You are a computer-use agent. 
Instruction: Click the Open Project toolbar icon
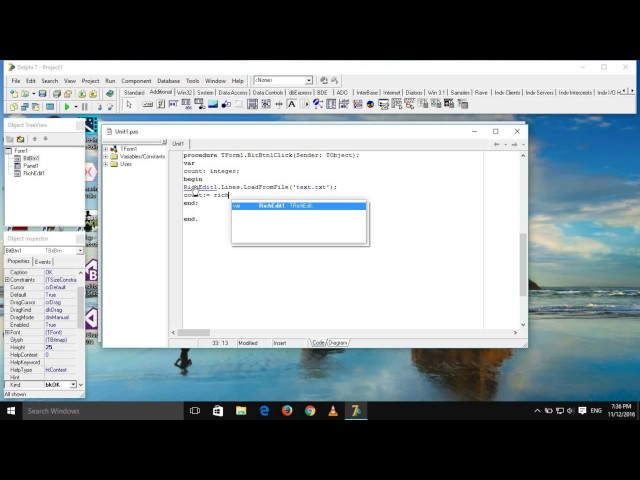coord(68,94)
